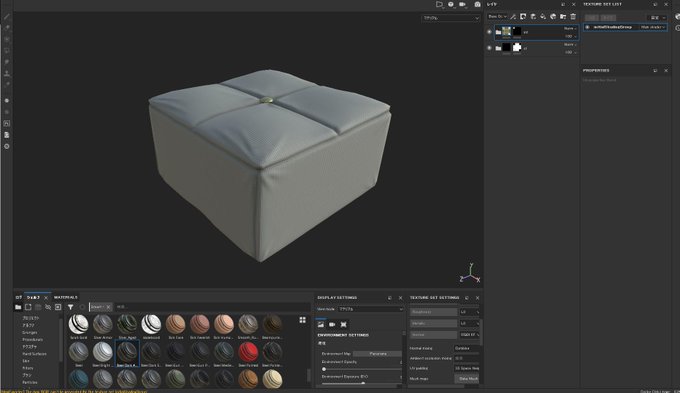Click the mask thumbnail of the top layer
The height and width of the screenshot is (393, 680).
pos(517,32)
